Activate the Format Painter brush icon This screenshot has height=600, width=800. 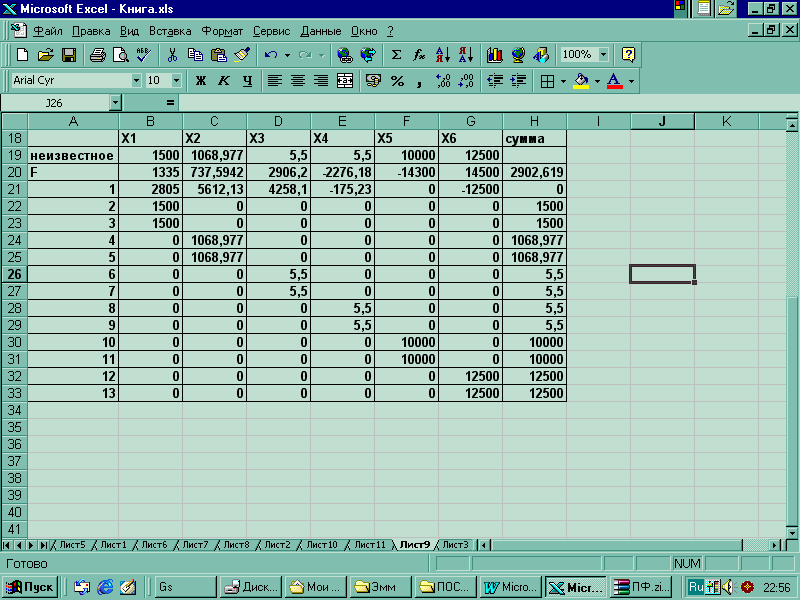tap(242, 55)
